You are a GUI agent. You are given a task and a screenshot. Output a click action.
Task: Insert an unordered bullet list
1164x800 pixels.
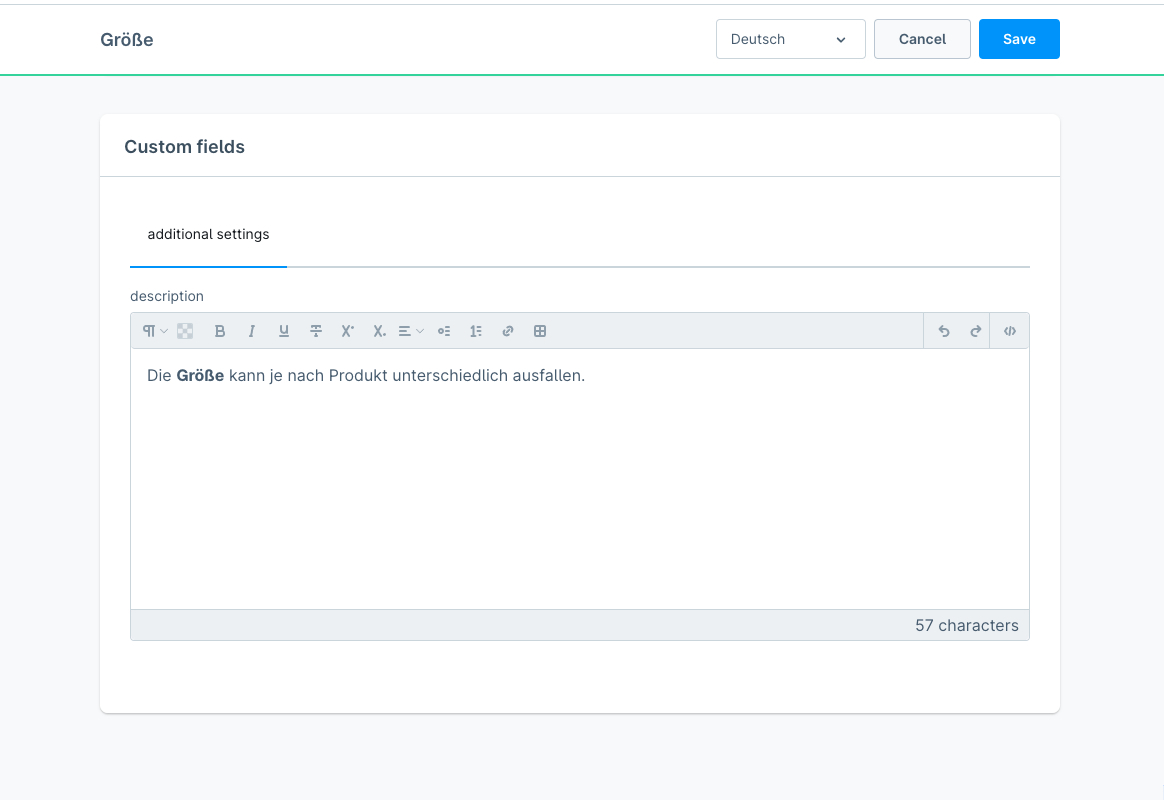pos(444,331)
